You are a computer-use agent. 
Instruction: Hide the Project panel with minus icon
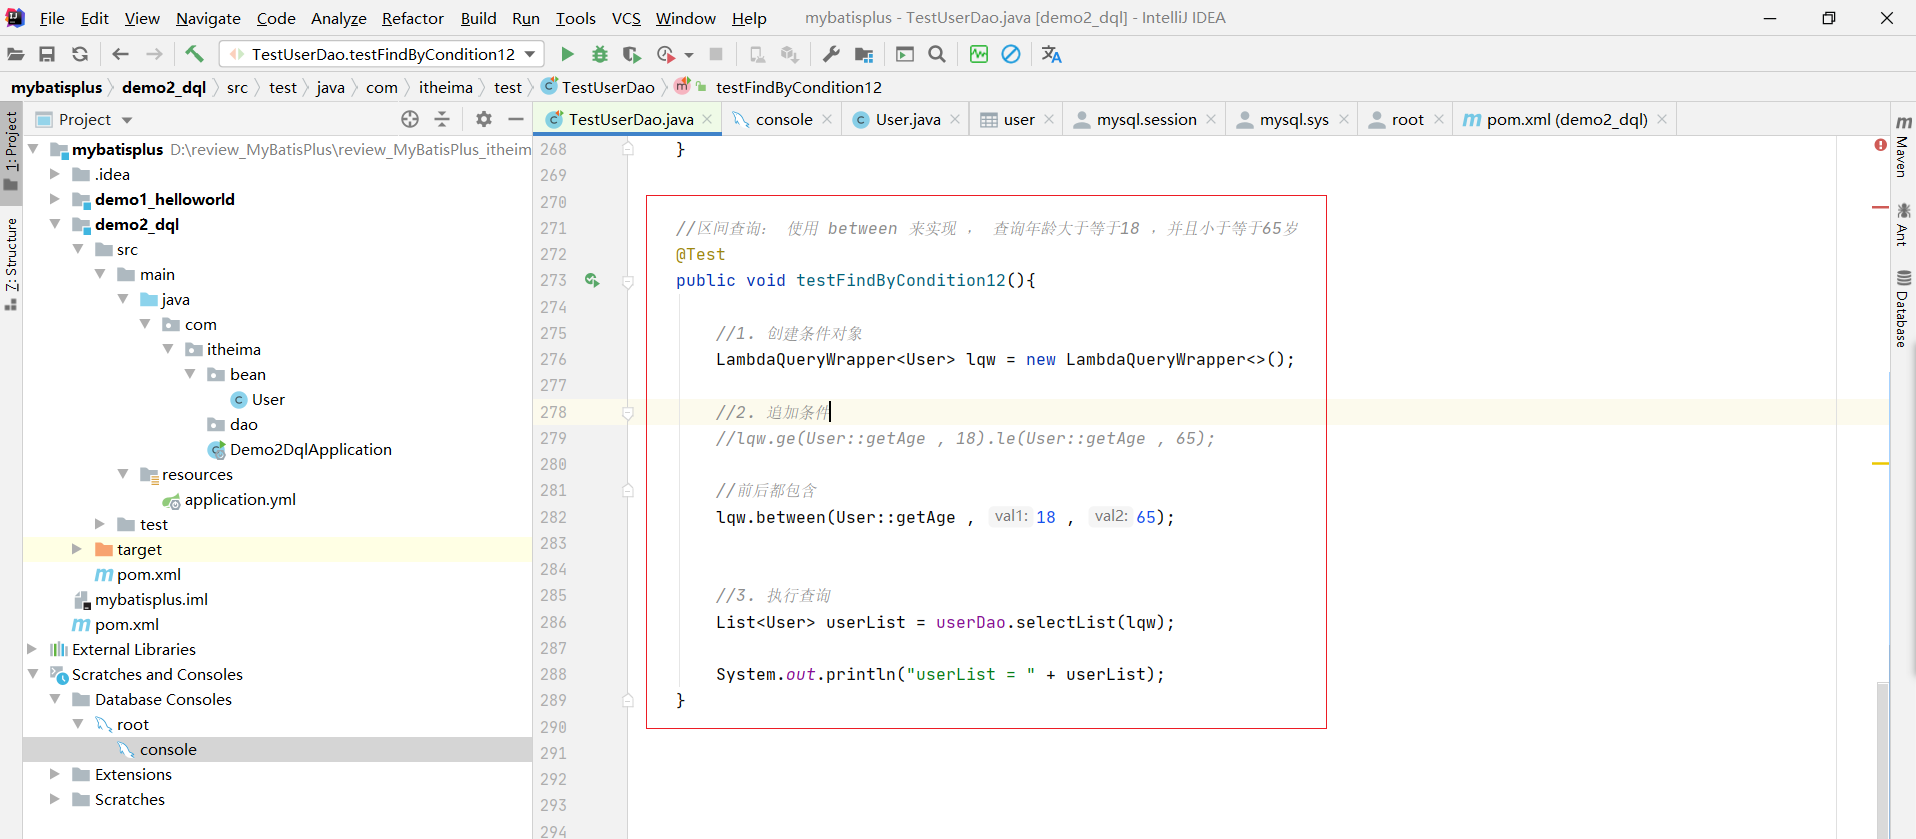coord(516,119)
